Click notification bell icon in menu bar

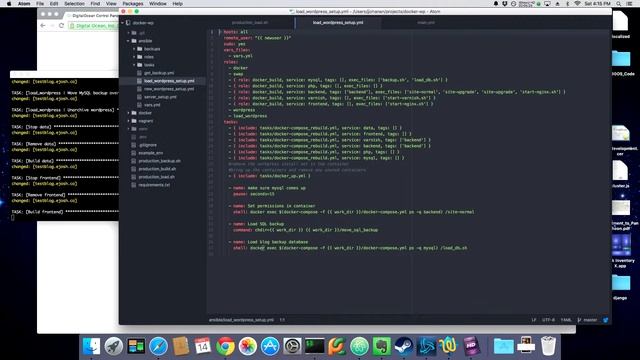click(496, 4)
